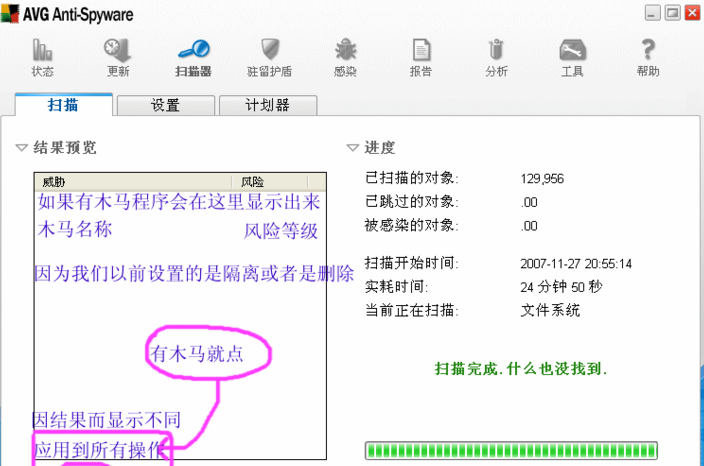Collapse the 结果预览 section triangle
This screenshot has height=466, width=704.
(21, 147)
